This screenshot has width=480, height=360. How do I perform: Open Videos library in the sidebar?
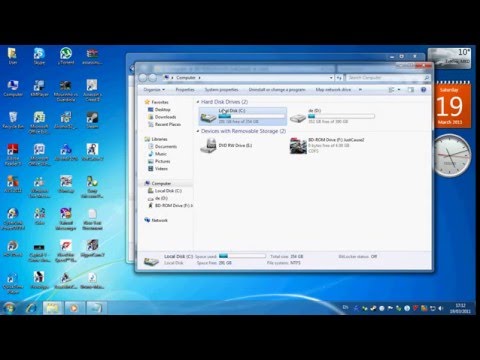pyautogui.click(x=158, y=169)
